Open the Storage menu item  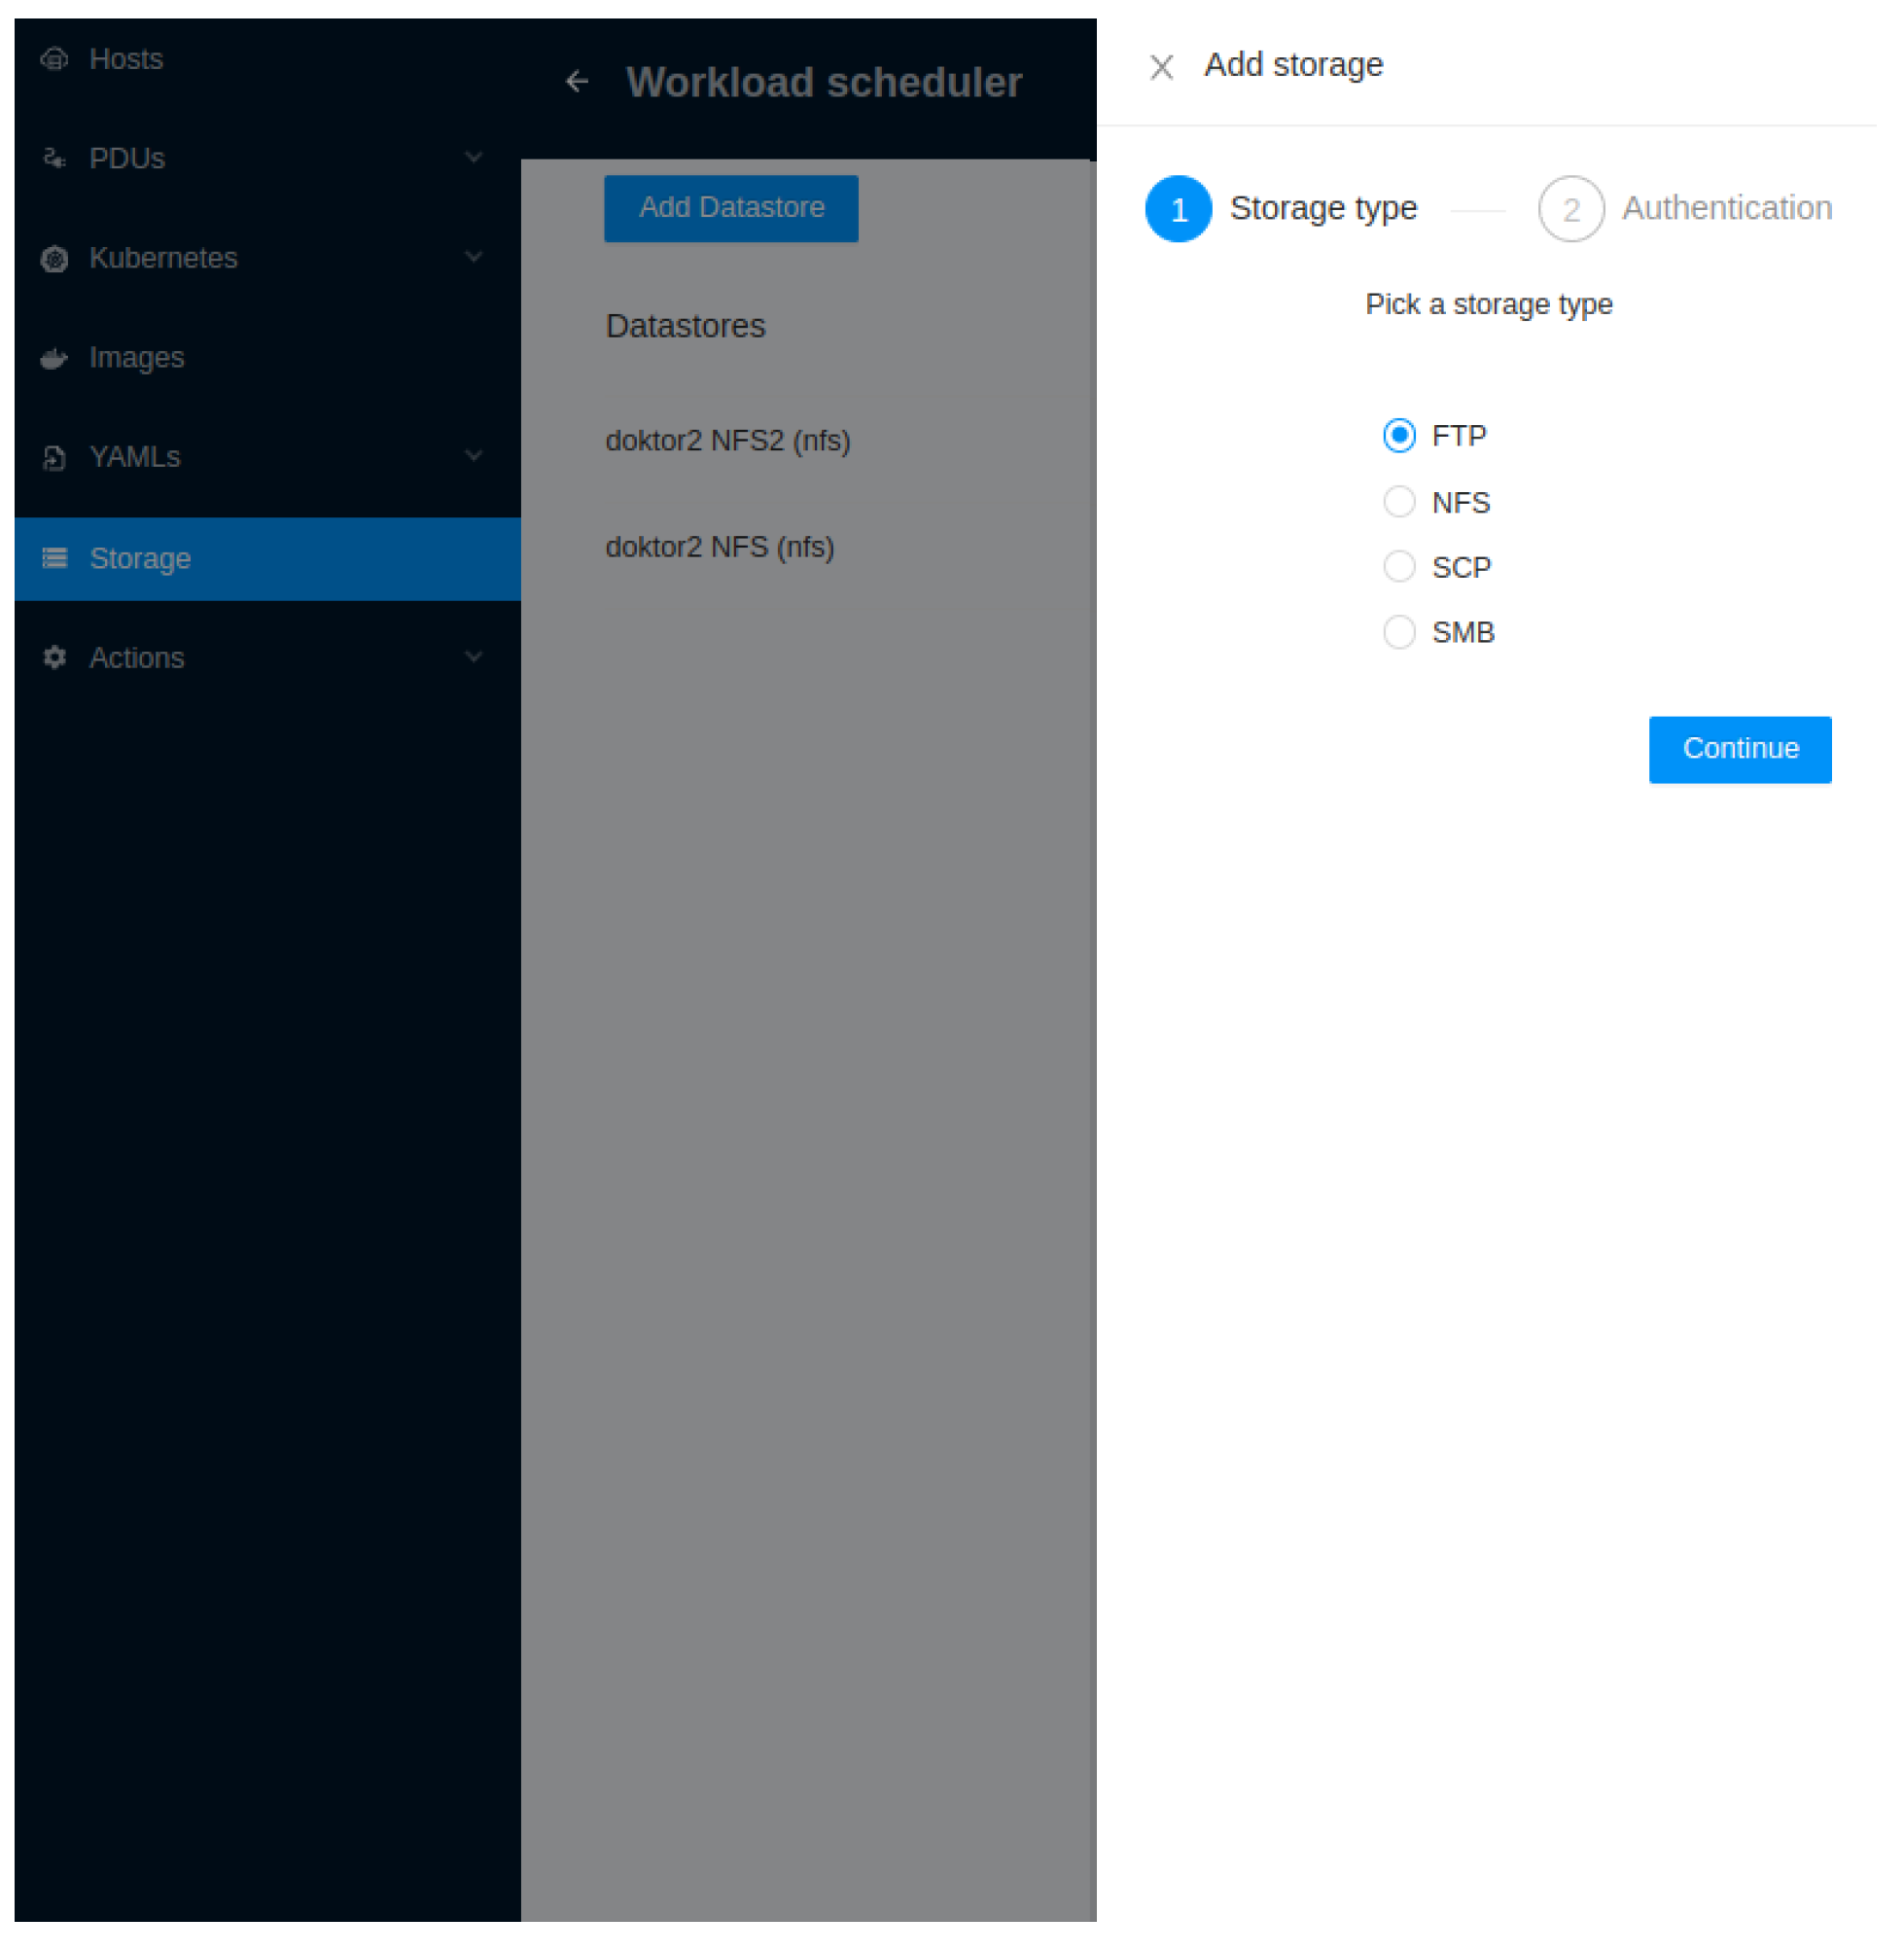[x=138, y=558]
